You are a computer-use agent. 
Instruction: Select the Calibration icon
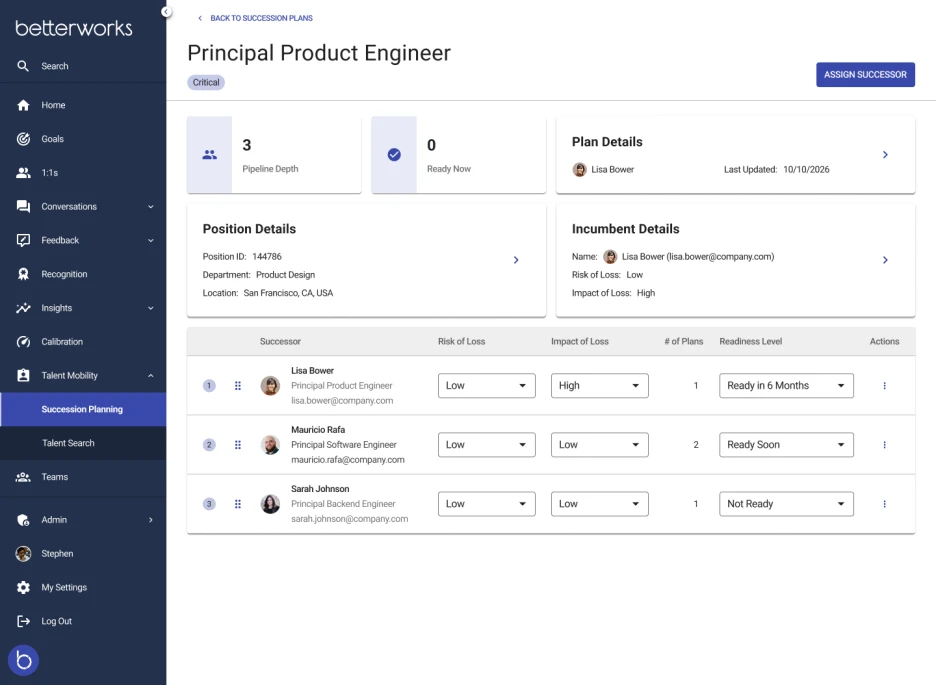click(x=22, y=341)
